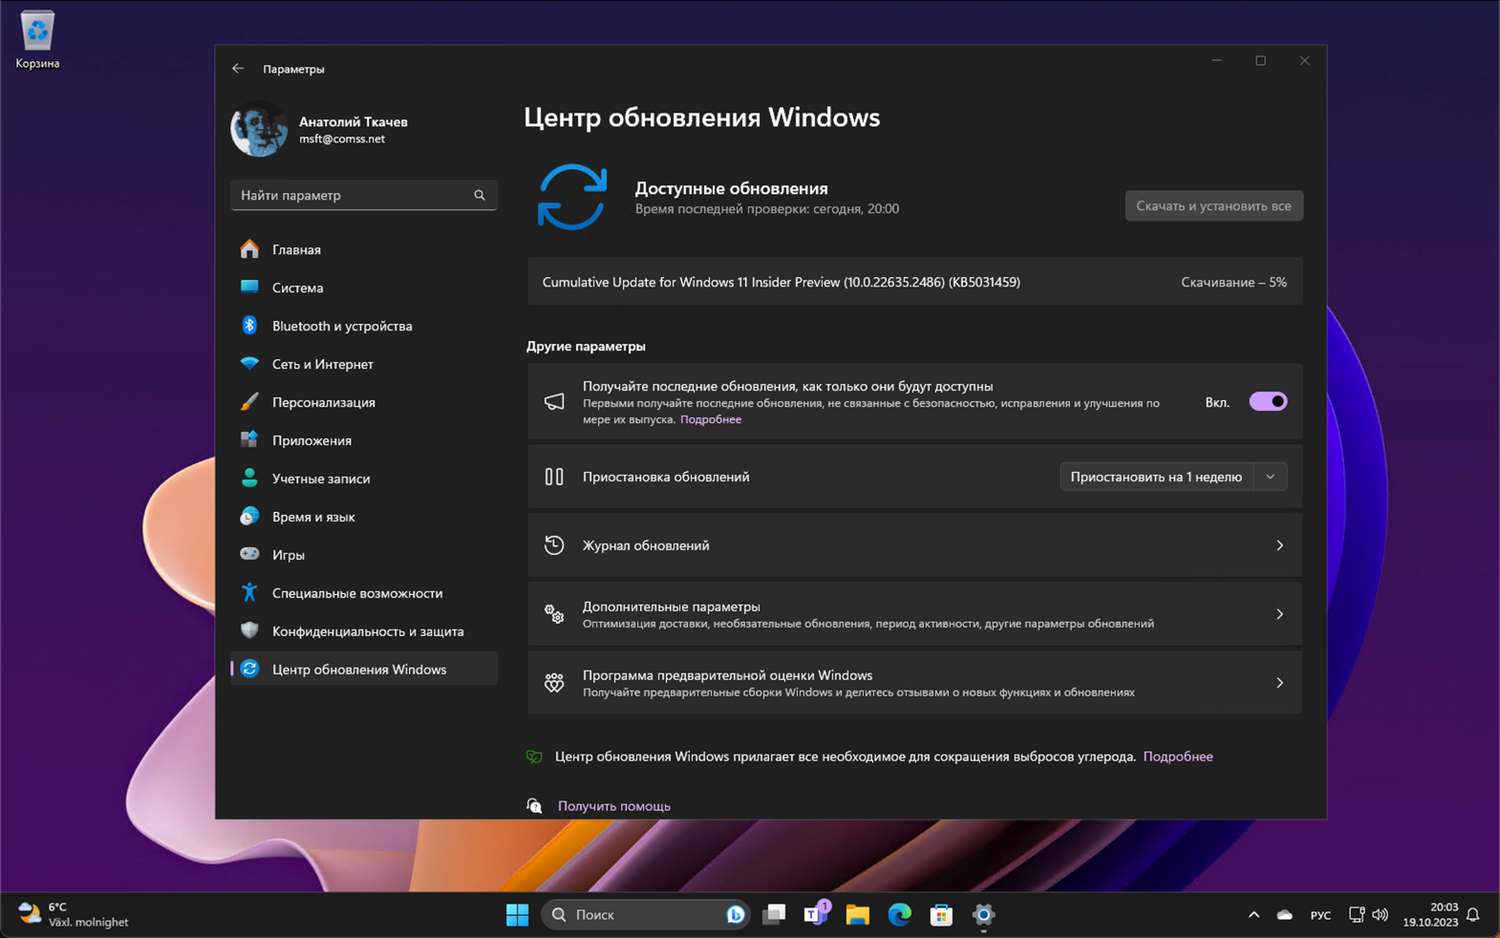
Task: Click the pause icon beside Приостановка обновлений
Action: tap(554, 477)
